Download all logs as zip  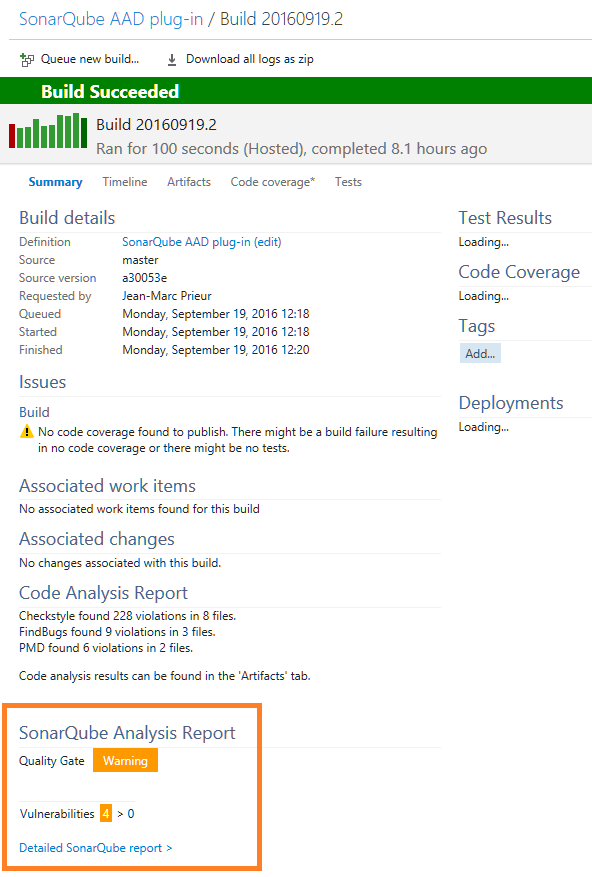[240, 59]
